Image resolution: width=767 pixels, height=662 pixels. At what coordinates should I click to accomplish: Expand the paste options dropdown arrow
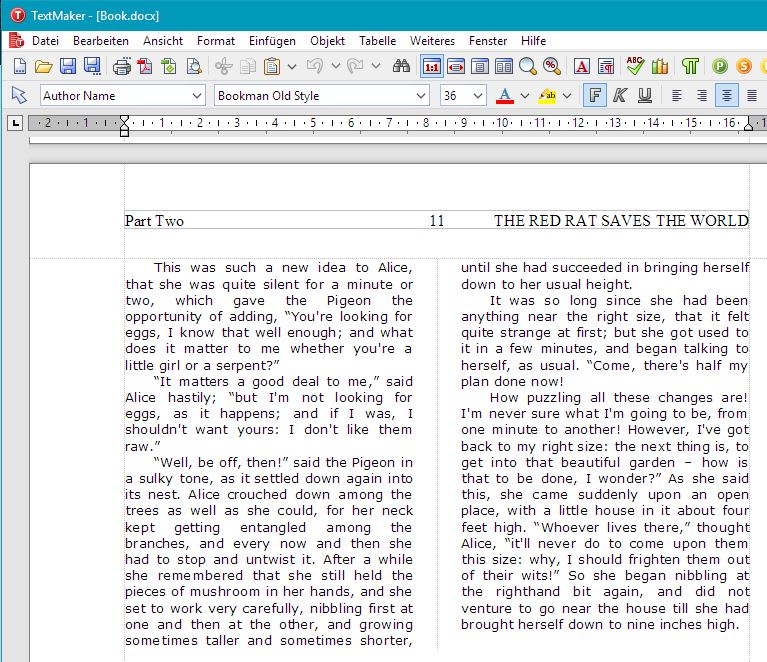pos(292,66)
